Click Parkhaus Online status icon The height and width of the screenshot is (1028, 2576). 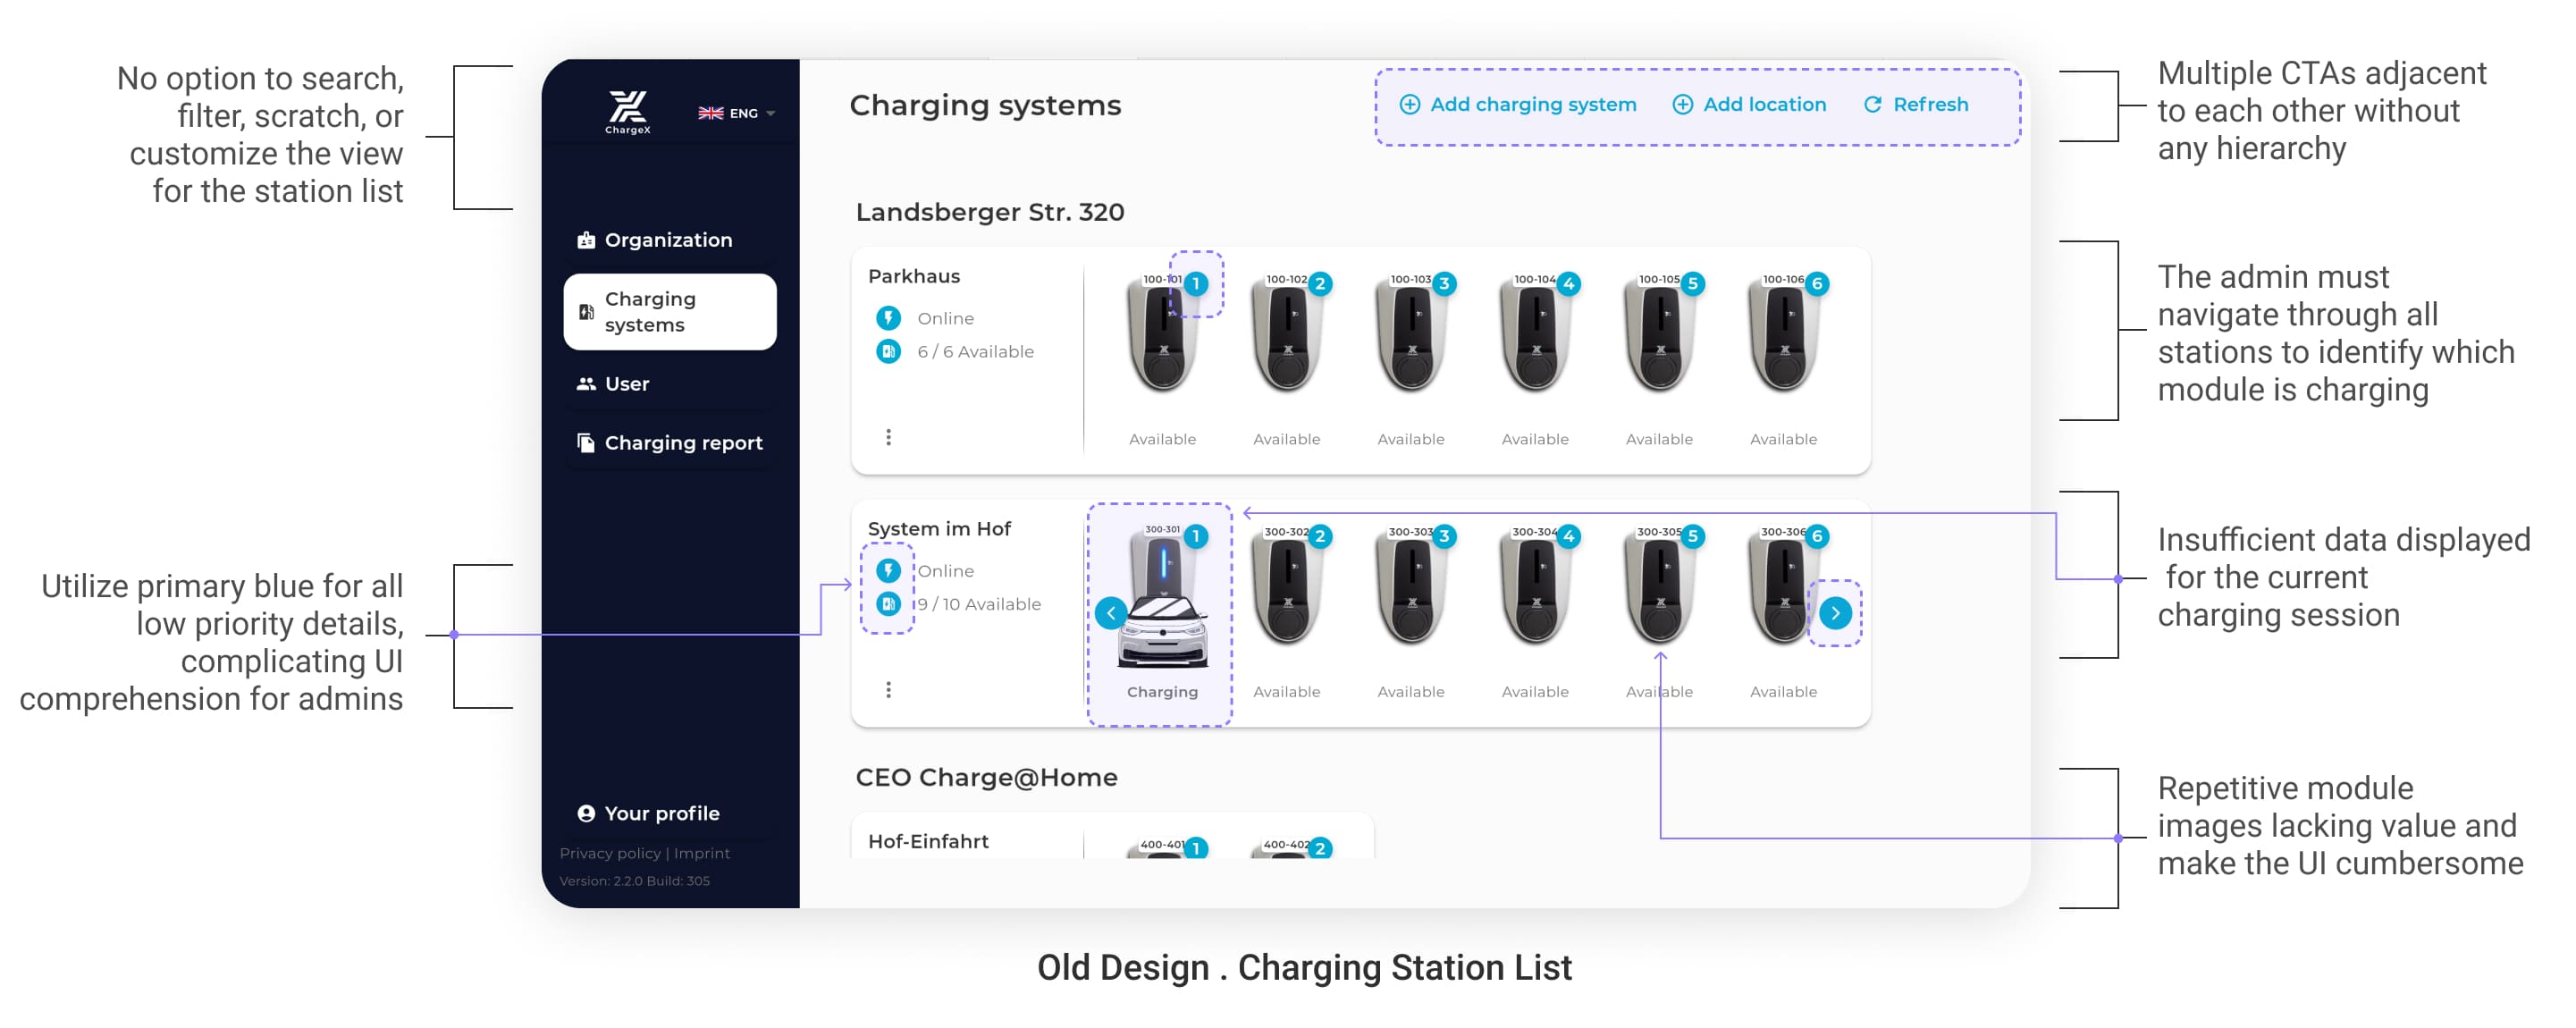(888, 318)
